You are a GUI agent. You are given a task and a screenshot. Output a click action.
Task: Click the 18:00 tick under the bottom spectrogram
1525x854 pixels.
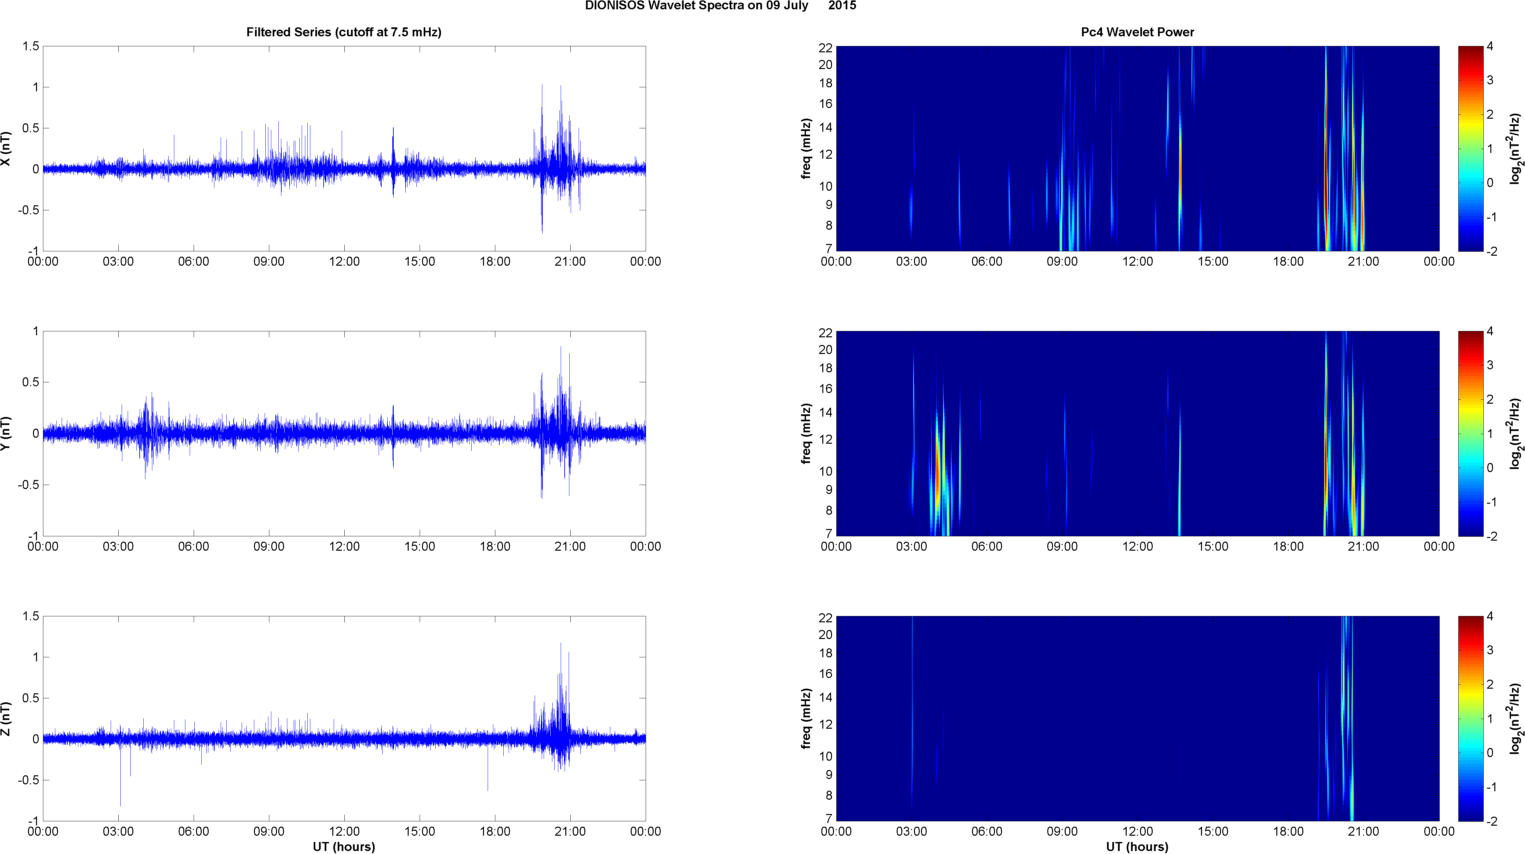(1288, 832)
